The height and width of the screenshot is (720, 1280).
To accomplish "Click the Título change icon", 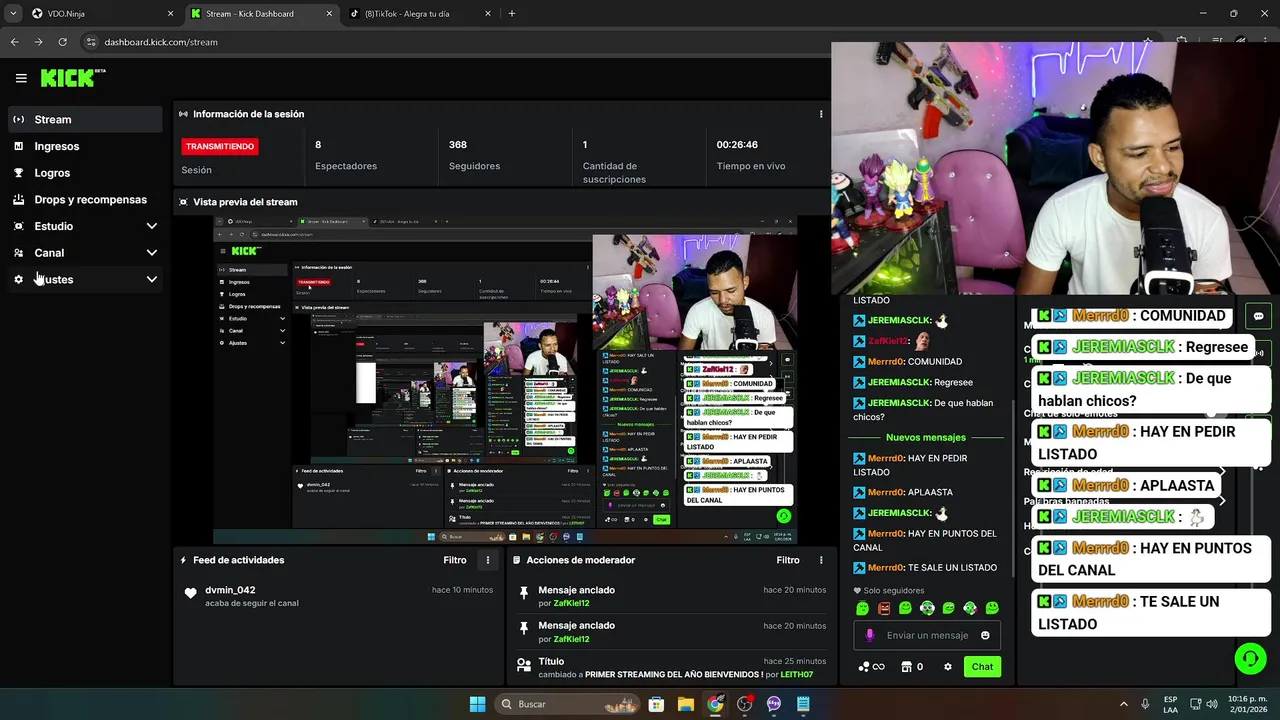I will (x=524, y=664).
